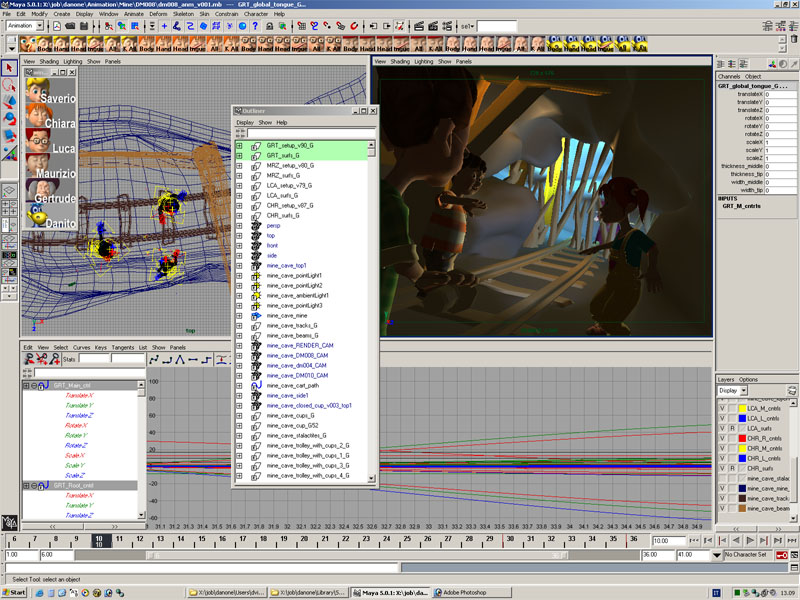Open the Lighting menu of the camera render viewport

[x=423, y=61]
